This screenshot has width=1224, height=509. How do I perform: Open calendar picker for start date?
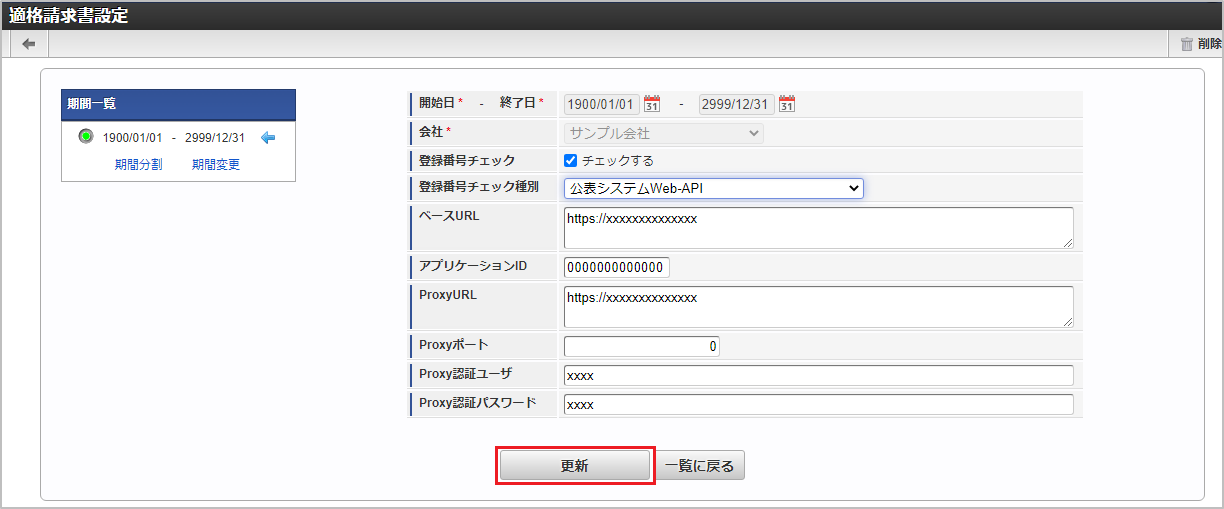[652, 104]
